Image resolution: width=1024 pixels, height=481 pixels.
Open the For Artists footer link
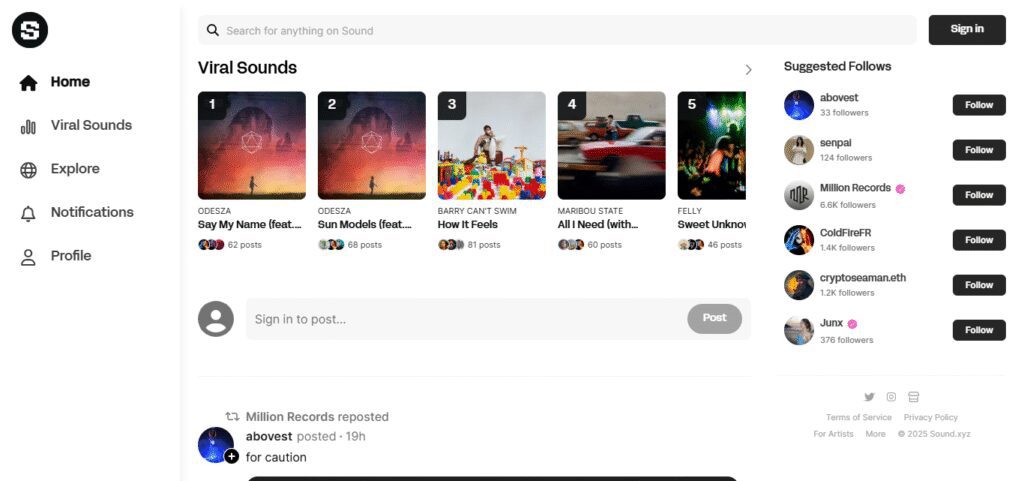[833, 433]
